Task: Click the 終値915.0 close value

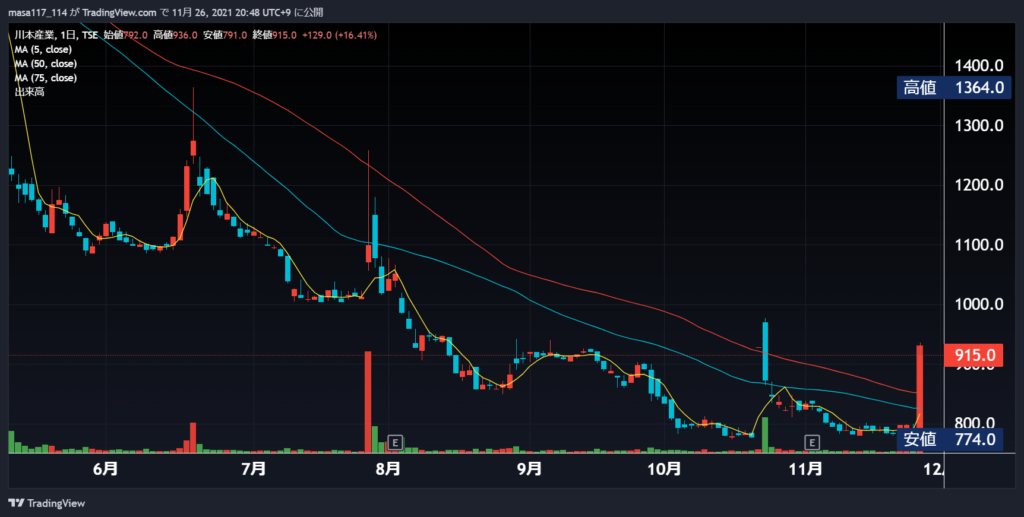Action: 274,35
